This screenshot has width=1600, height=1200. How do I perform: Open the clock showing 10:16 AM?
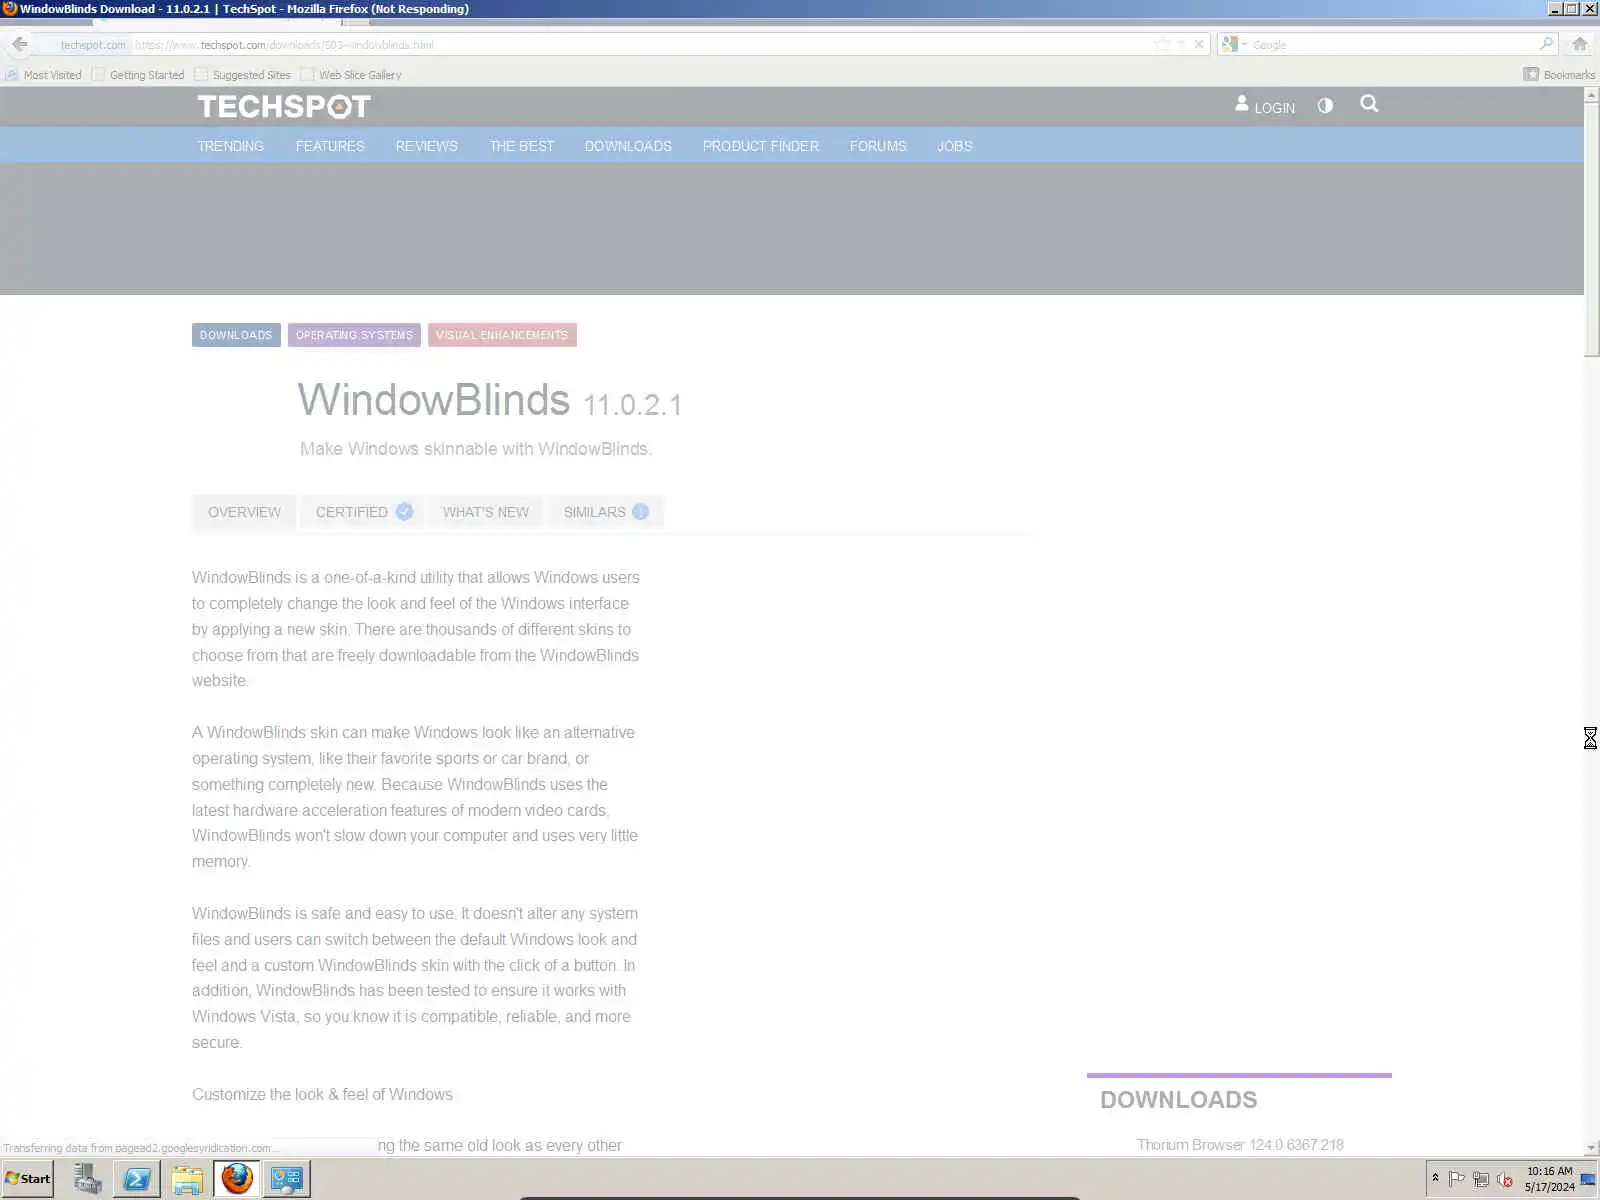(1549, 1179)
